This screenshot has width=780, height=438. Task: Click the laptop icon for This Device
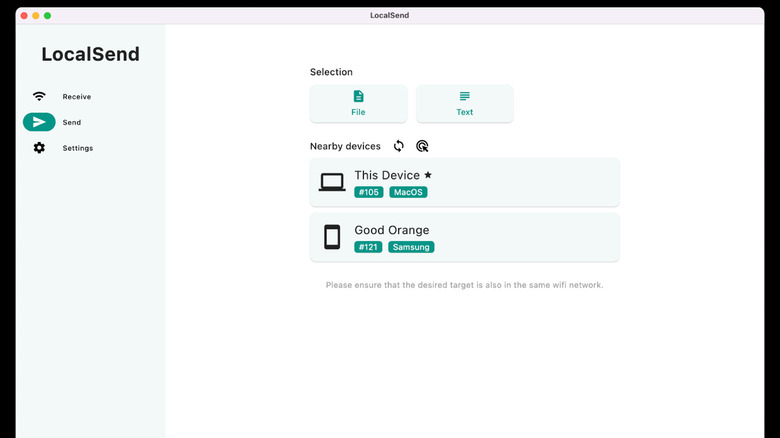coord(332,182)
